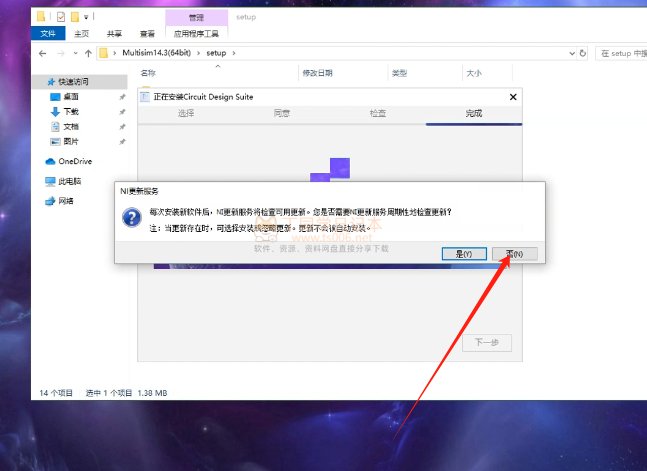The image size is (647, 471).
Task: Click the Multisim14.3(64bit) breadcrumb
Action: point(156,53)
